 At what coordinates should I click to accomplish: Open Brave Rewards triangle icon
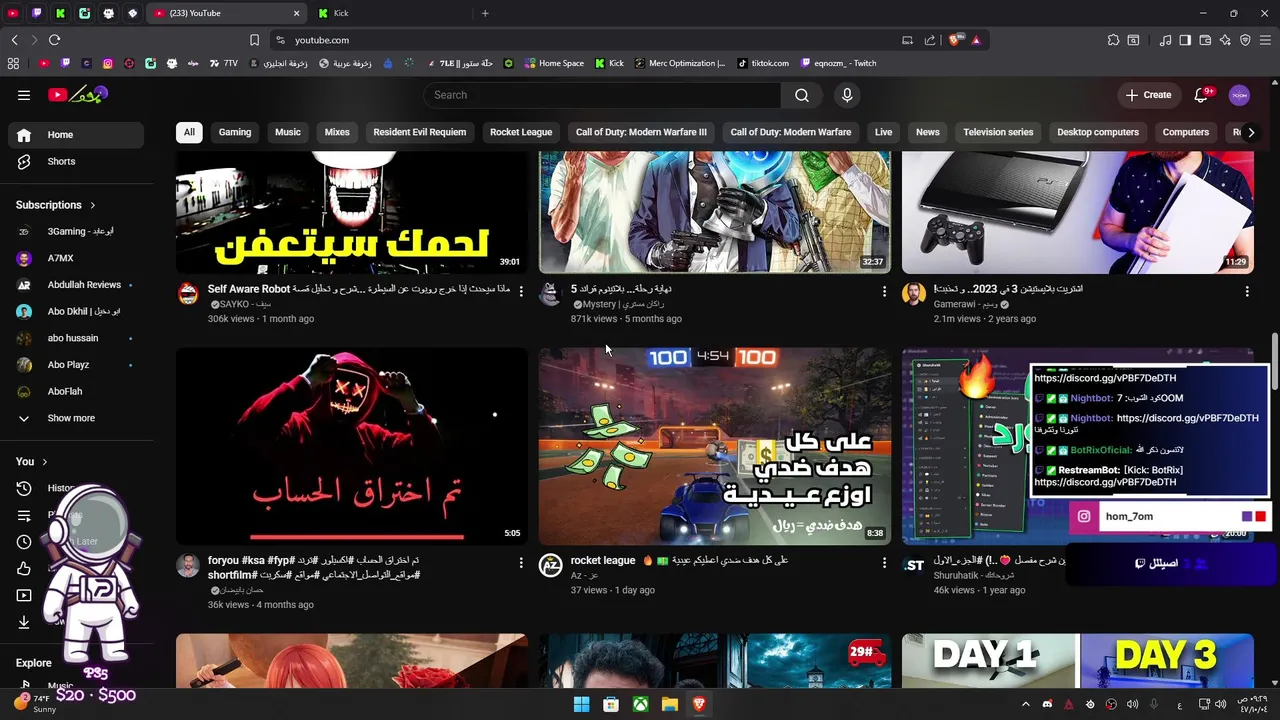pyautogui.click(x=976, y=40)
